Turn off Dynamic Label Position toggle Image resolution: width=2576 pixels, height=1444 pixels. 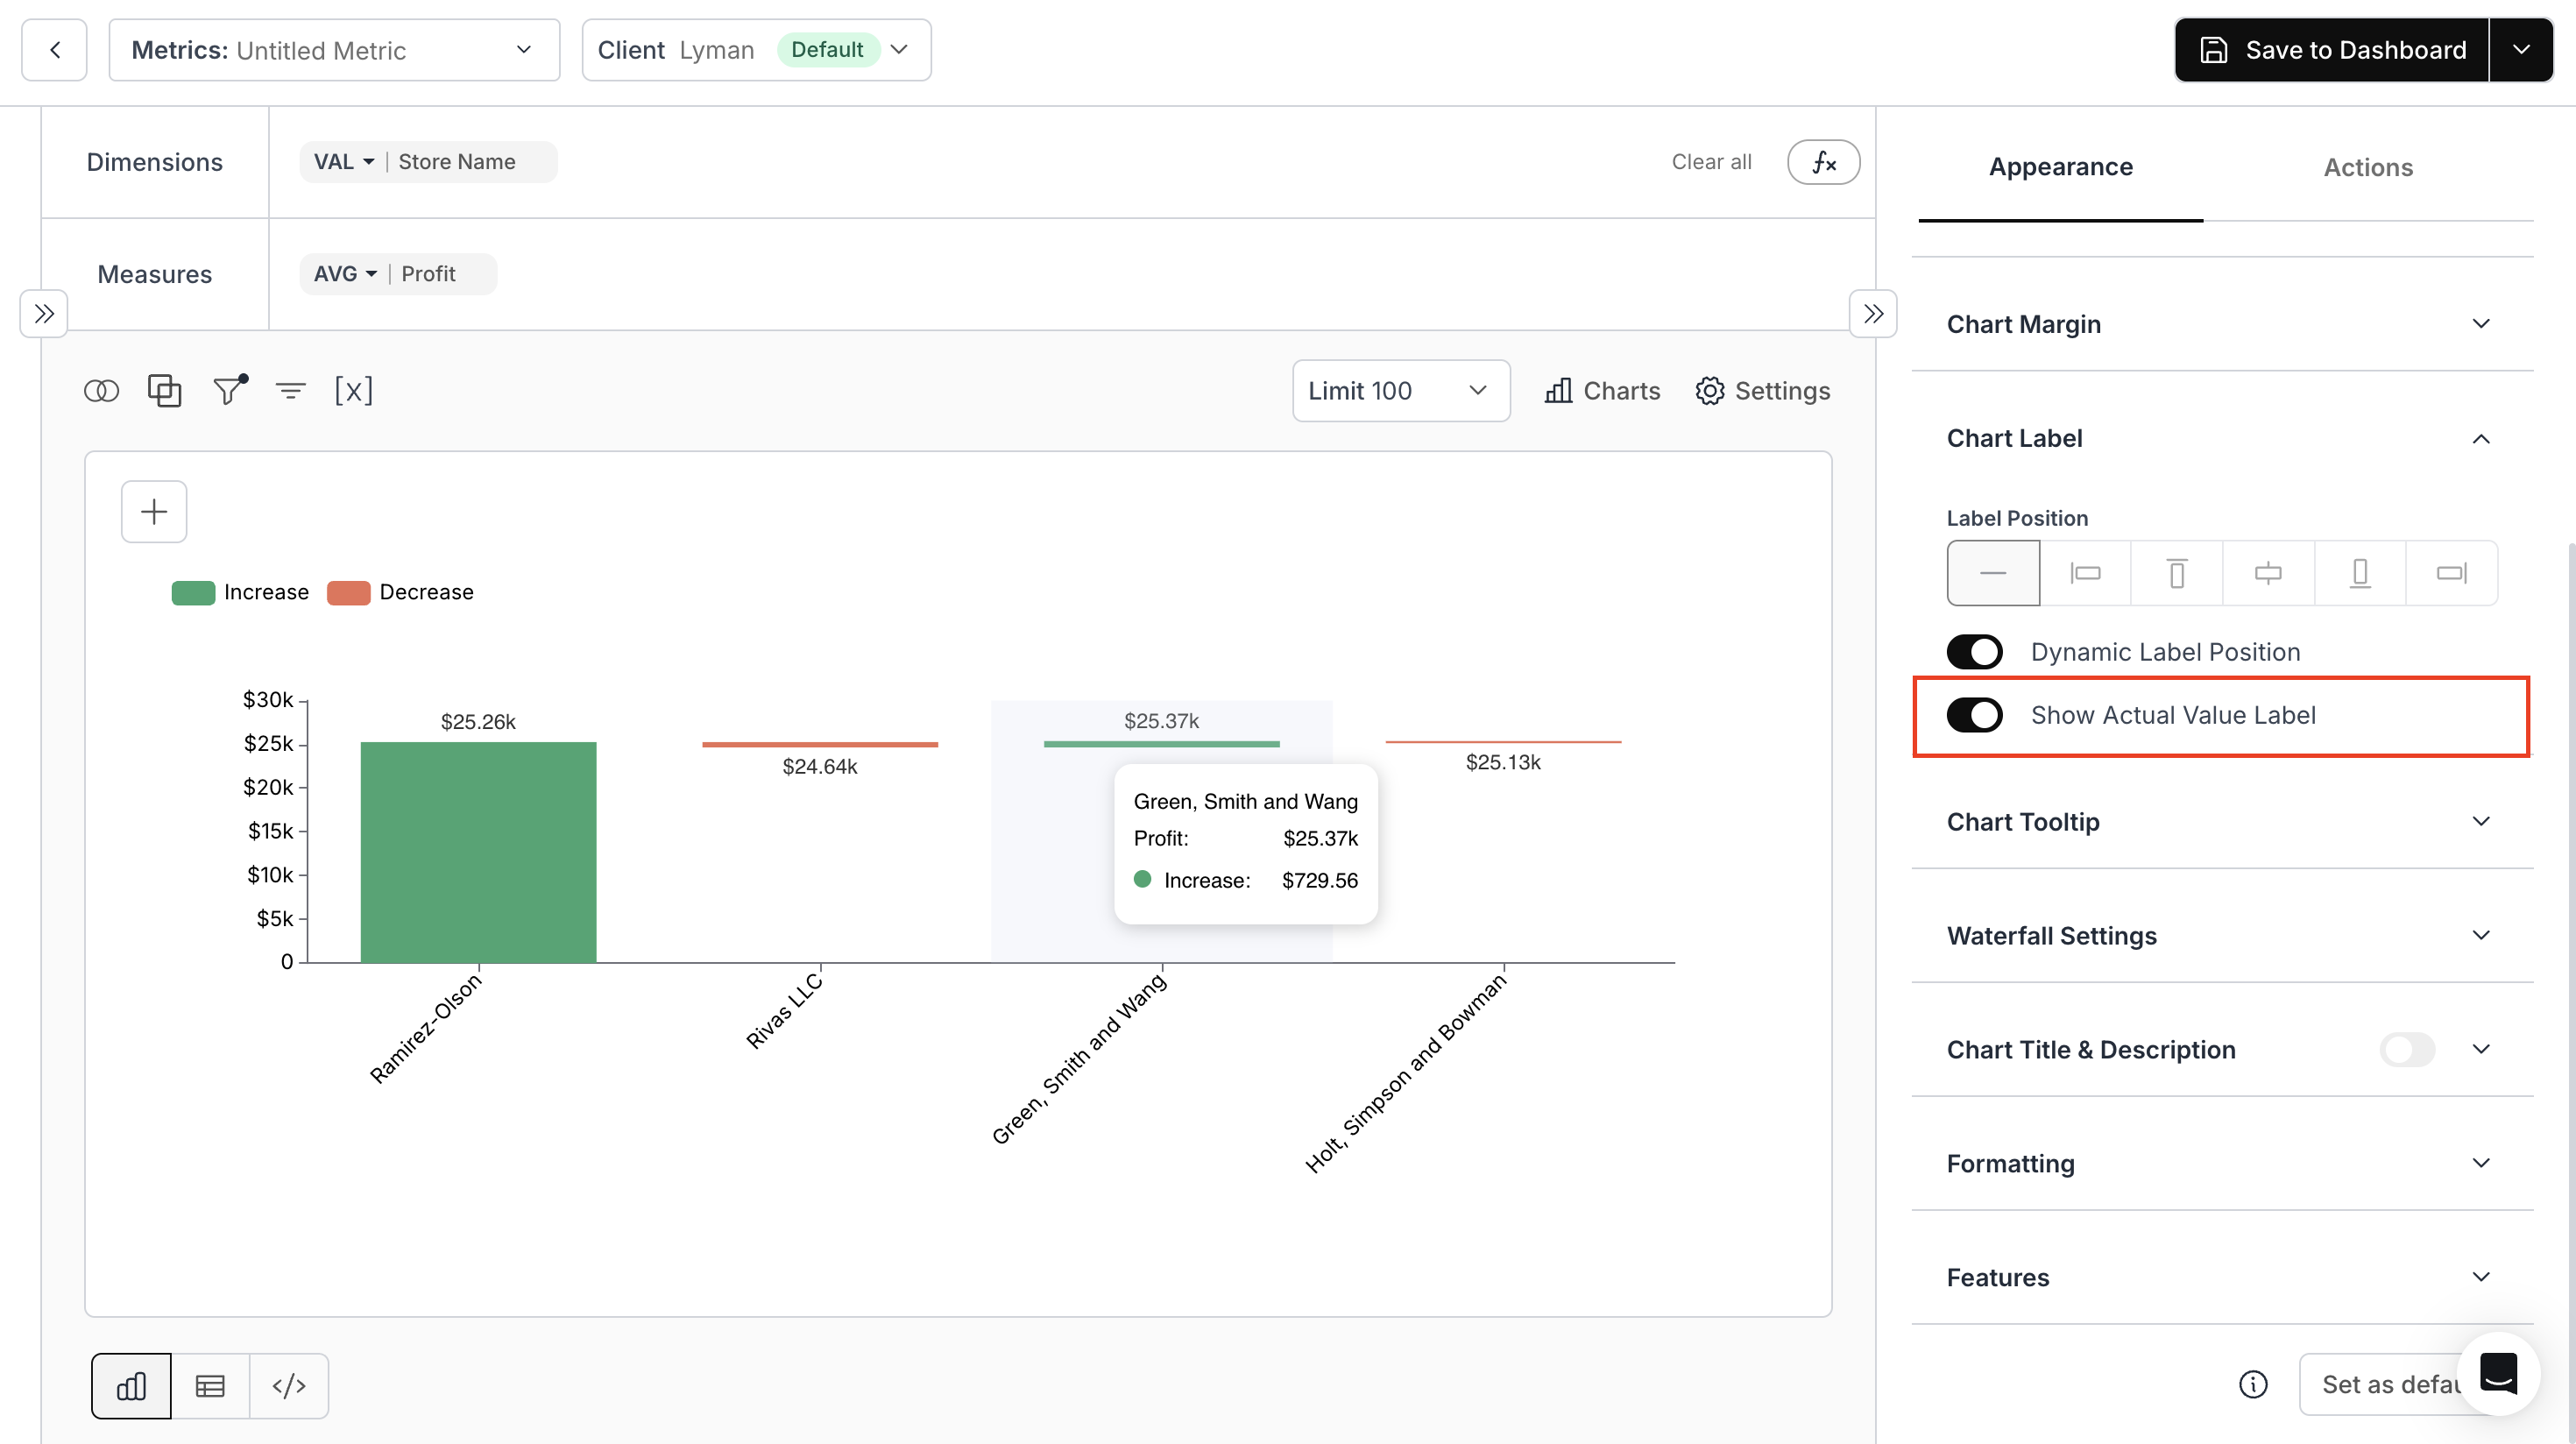pos(1974,652)
